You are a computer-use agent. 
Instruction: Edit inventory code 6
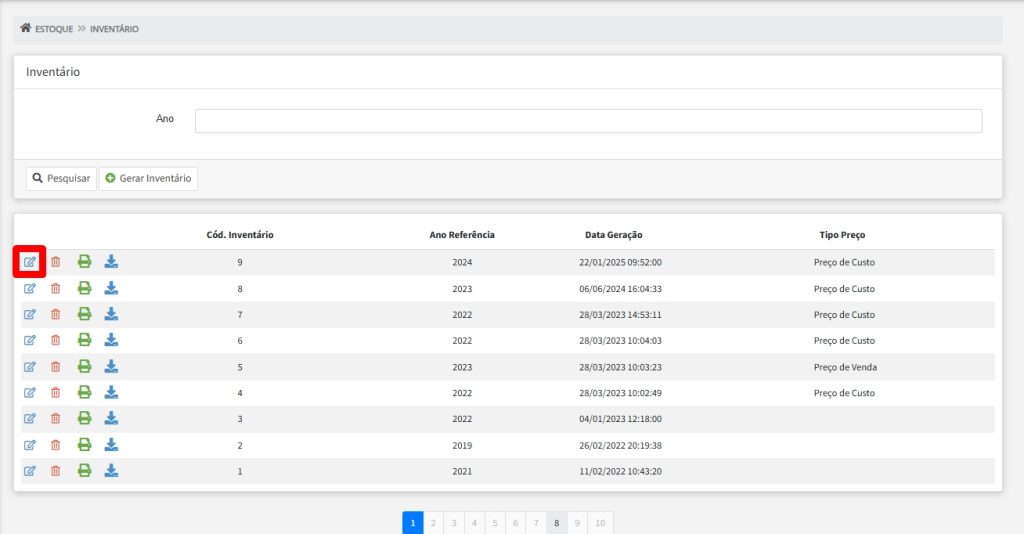click(x=30, y=340)
